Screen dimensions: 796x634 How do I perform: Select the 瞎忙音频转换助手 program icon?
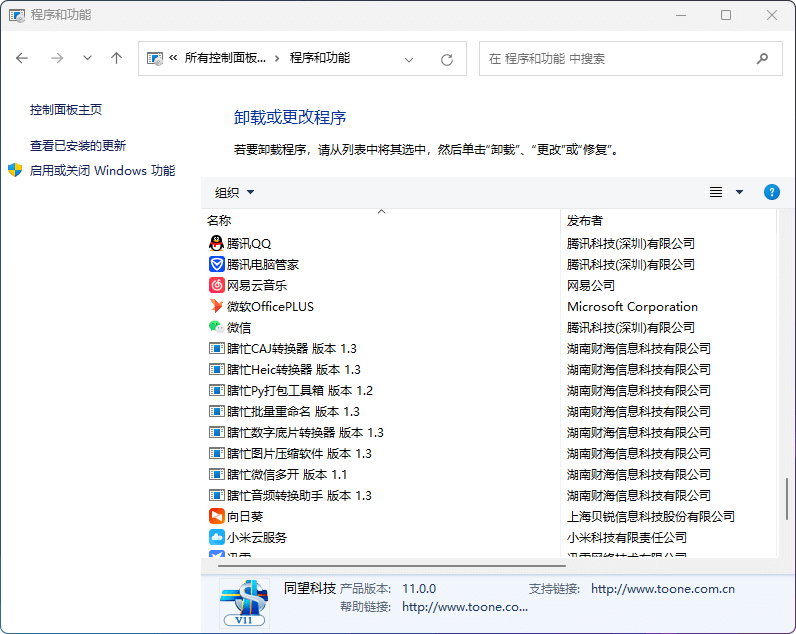pyautogui.click(x=216, y=495)
